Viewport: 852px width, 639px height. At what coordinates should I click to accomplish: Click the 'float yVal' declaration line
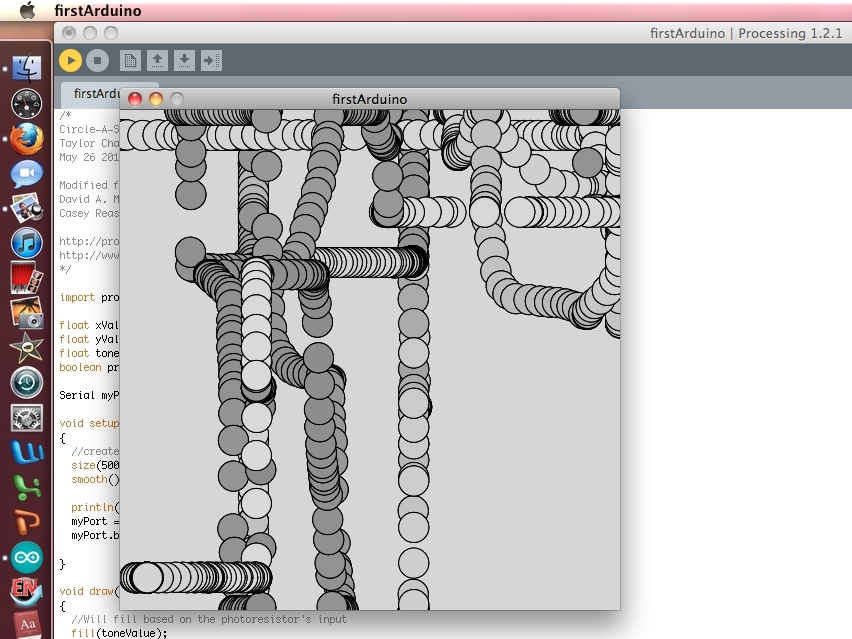point(89,339)
